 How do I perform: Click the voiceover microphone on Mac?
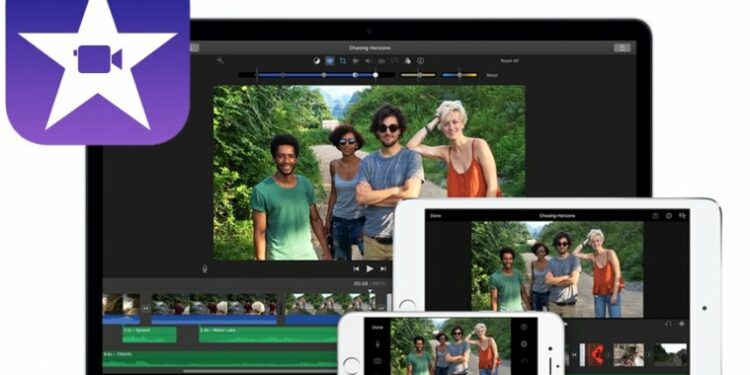205,268
